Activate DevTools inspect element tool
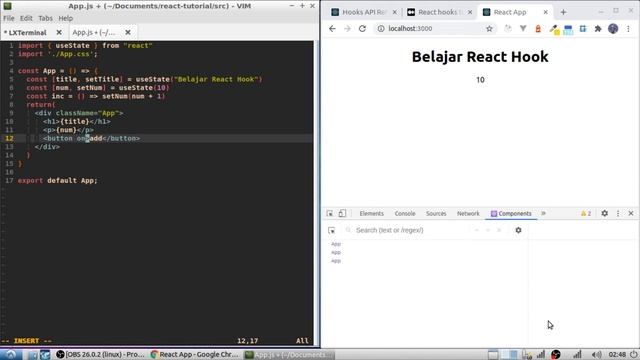 (329, 213)
